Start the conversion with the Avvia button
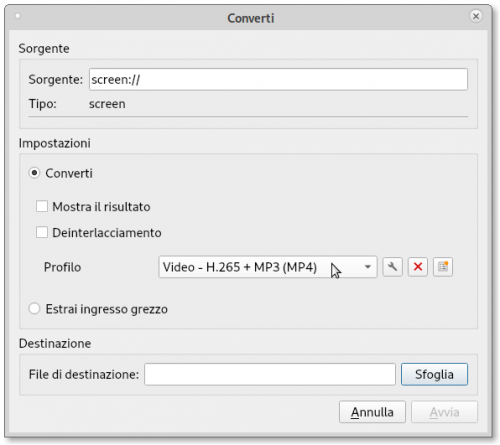 click(x=444, y=412)
